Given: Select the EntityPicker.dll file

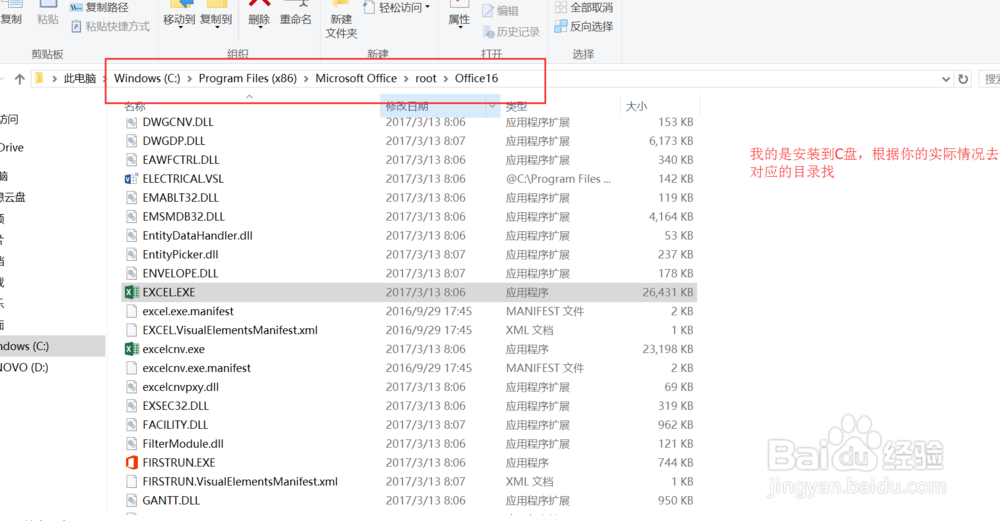Looking at the screenshot, I should pos(180,254).
